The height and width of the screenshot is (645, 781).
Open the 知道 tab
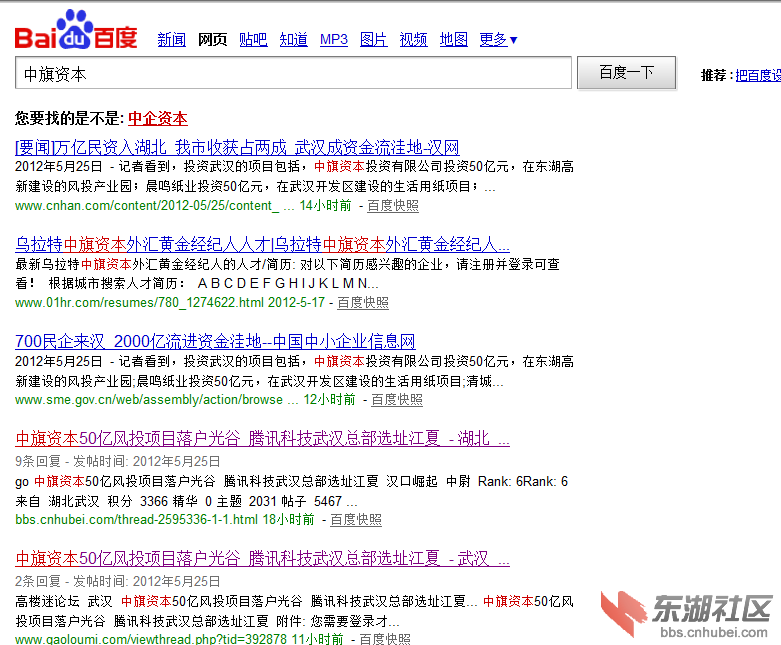tap(293, 39)
